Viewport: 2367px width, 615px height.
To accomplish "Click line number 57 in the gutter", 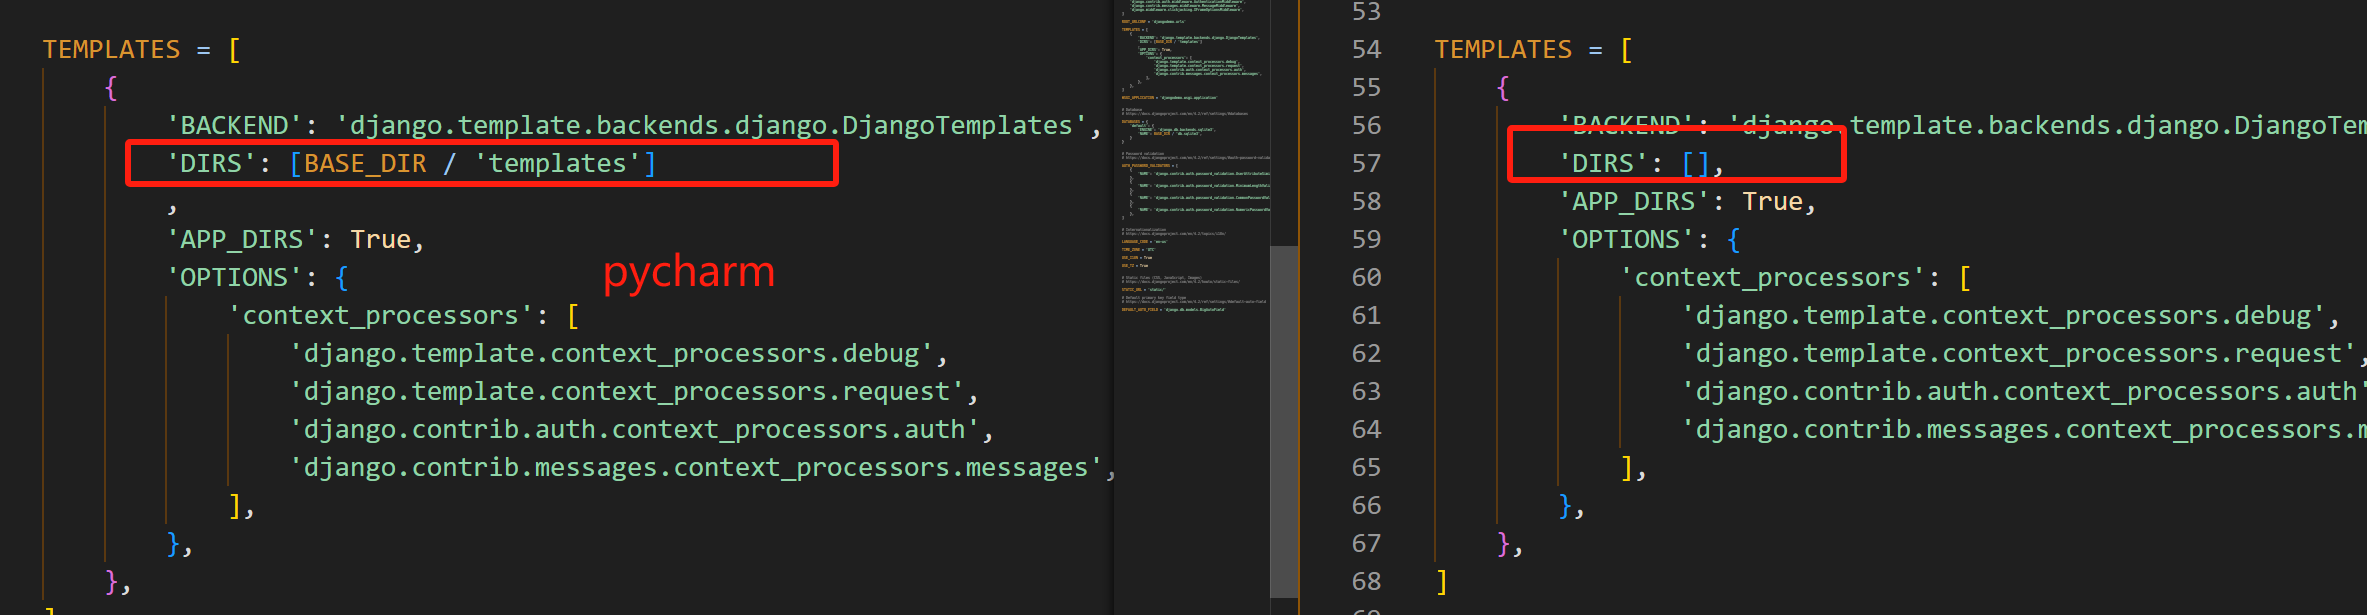I will point(1366,163).
